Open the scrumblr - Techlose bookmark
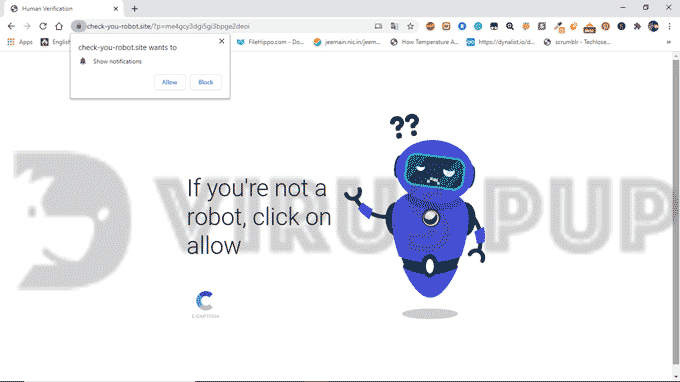This screenshot has height=382, width=680. point(578,42)
